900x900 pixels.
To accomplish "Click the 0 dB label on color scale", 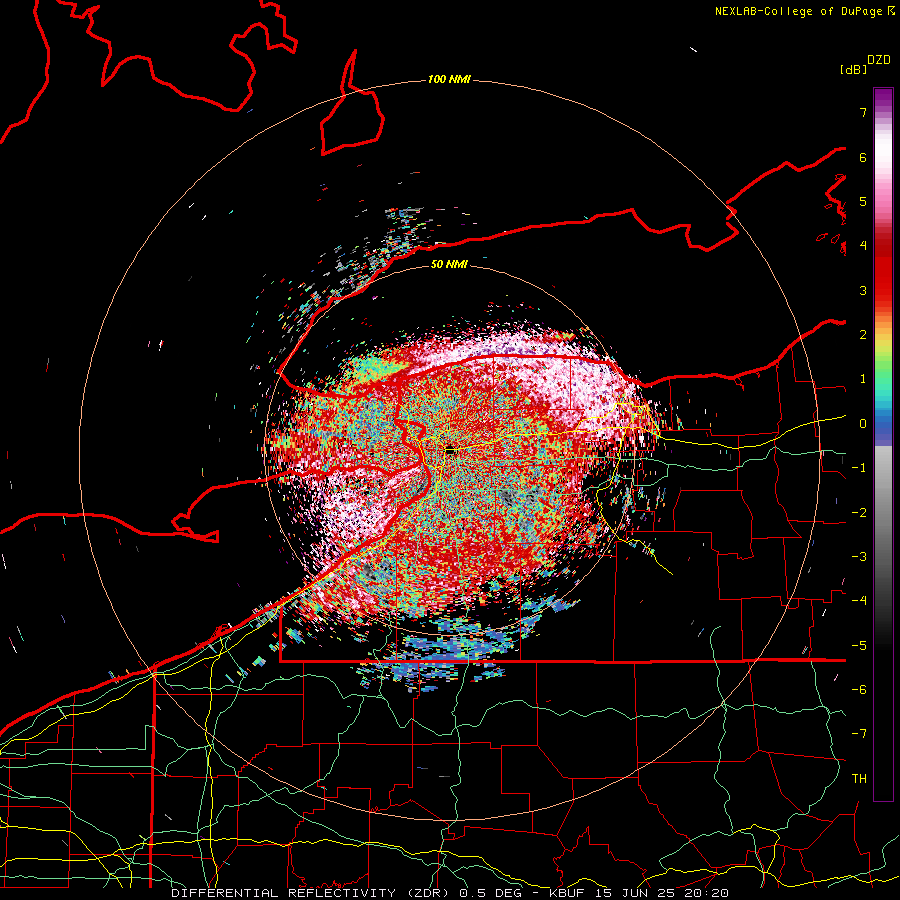I will 863,424.
